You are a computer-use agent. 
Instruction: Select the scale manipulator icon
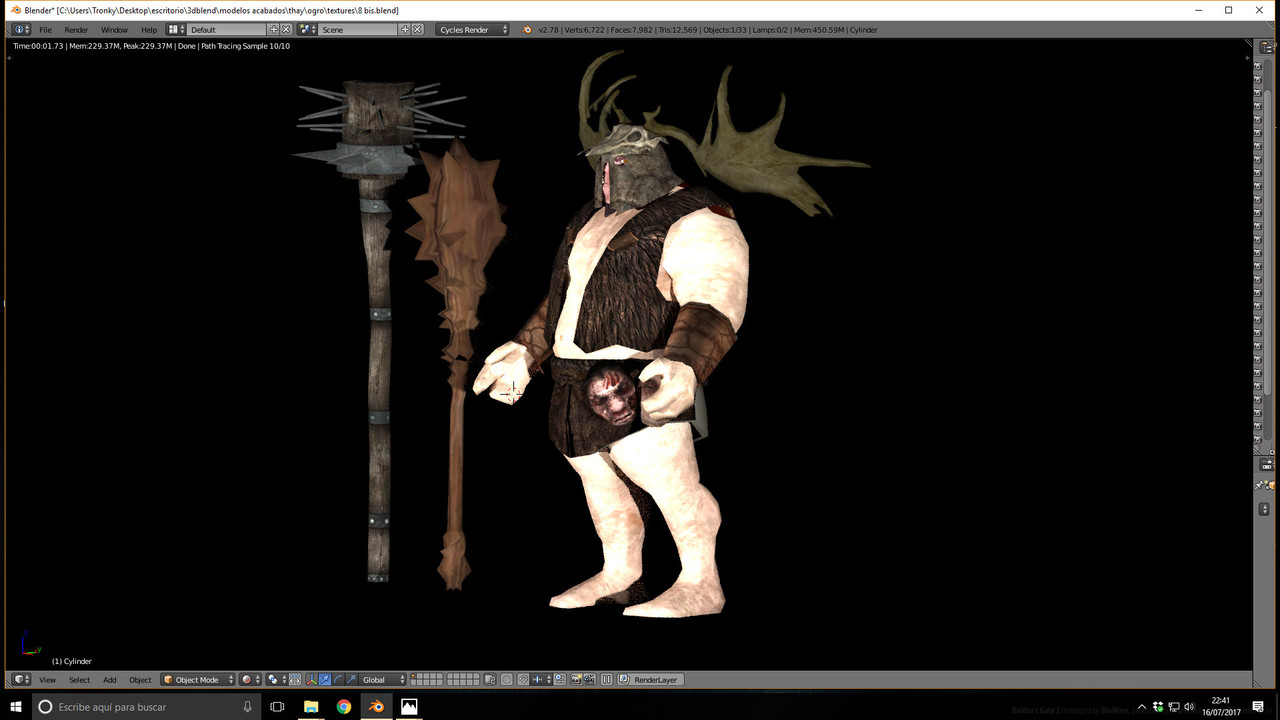(351, 680)
